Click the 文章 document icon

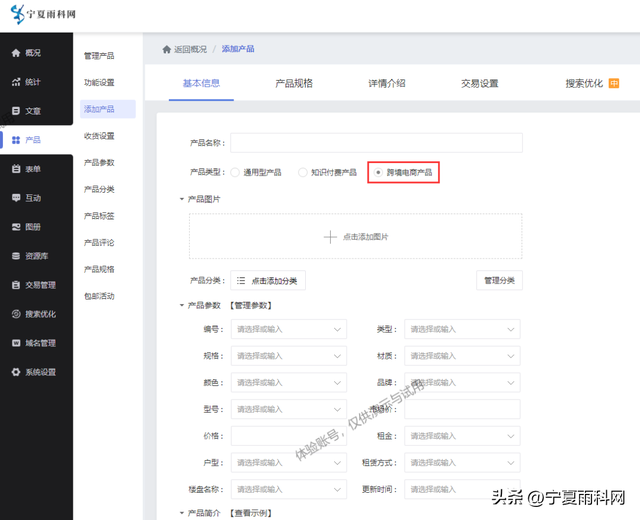(x=16, y=111)
